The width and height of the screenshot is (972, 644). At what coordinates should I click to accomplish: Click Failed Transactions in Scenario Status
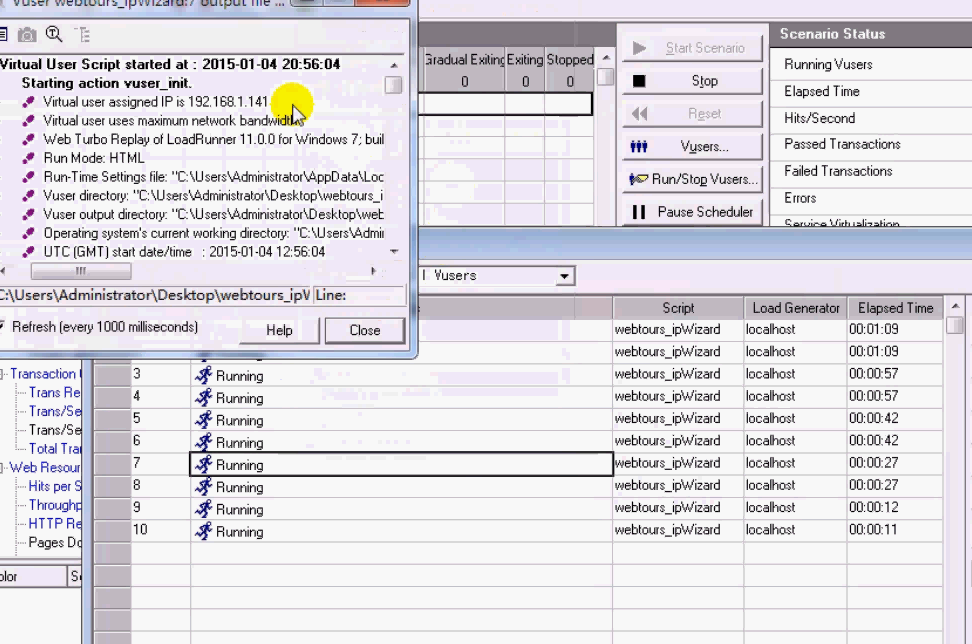tap(838, 171)
